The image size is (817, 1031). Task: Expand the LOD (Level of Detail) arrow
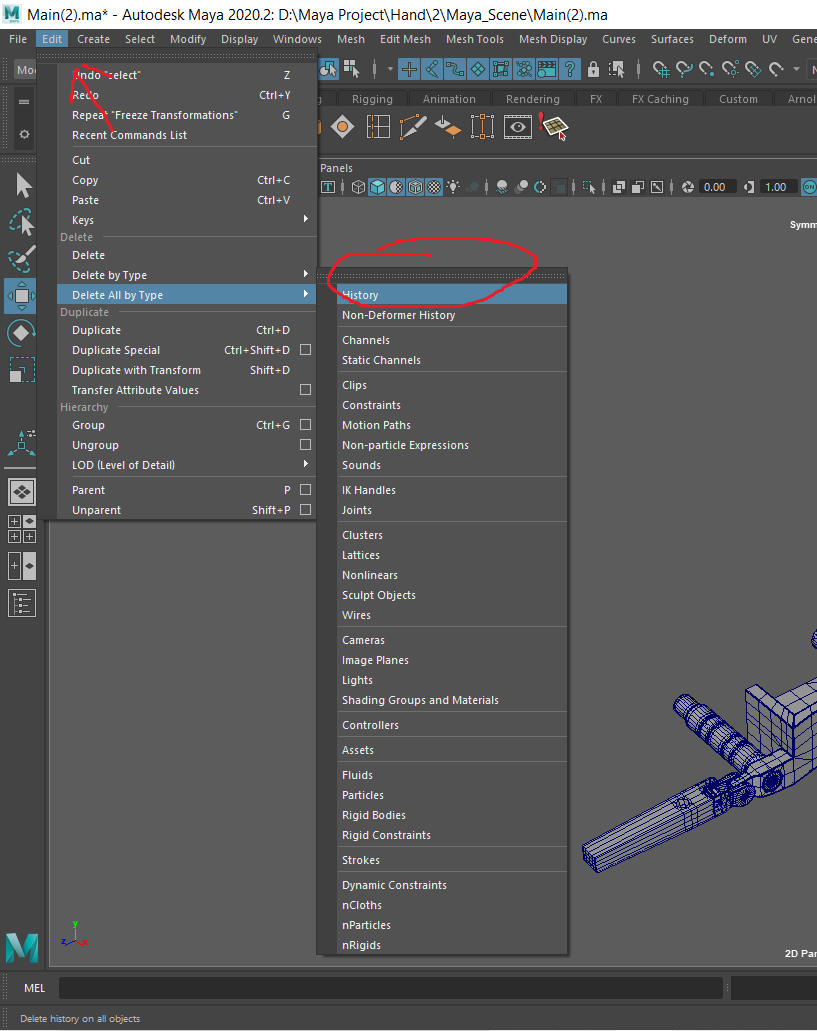click(306, 464)
